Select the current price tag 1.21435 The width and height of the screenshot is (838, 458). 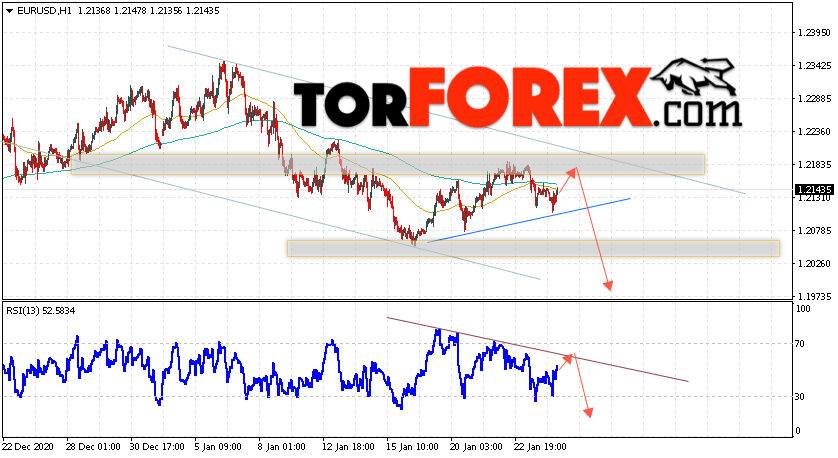coord(814,190)
